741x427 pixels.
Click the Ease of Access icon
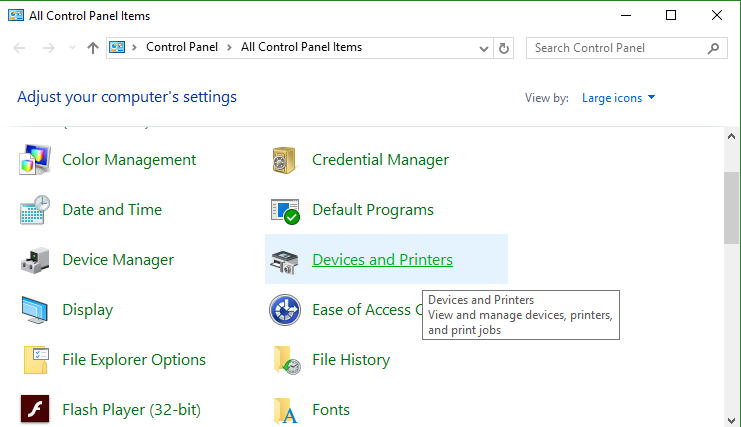pyautogui.click(x=285, y=310)
